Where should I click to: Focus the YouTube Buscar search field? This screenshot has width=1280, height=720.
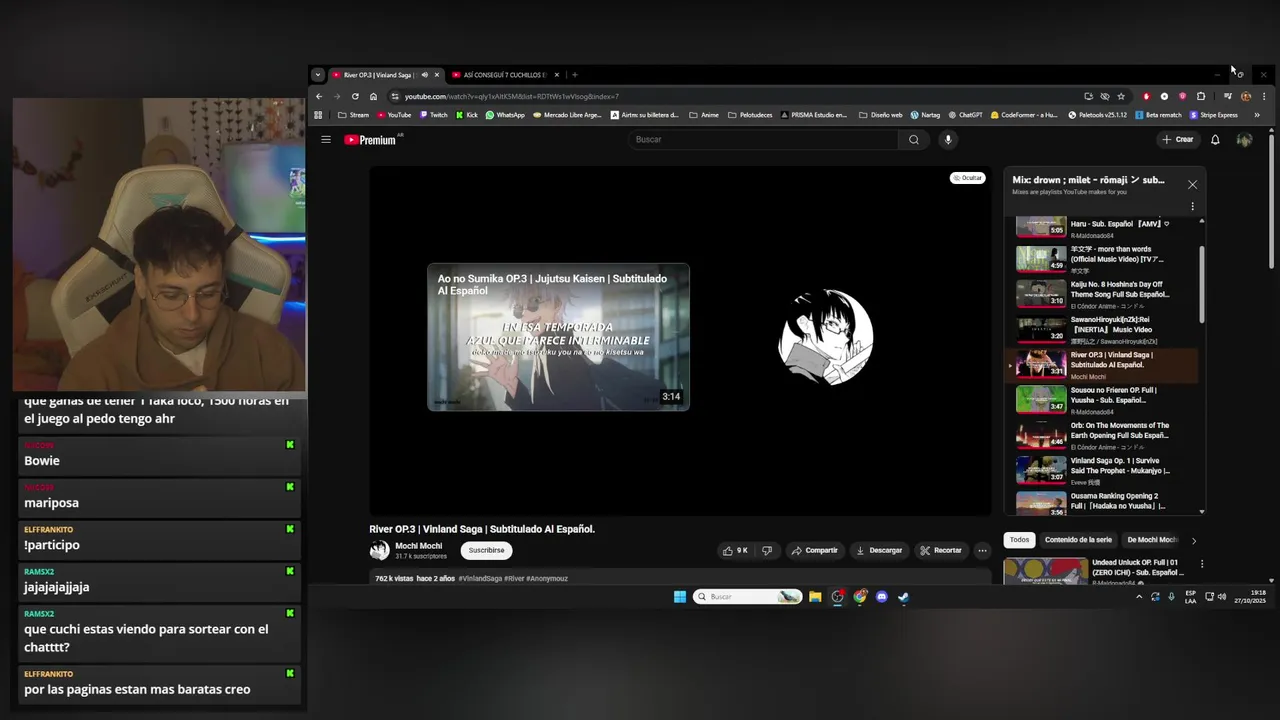[x=764, y=139]
